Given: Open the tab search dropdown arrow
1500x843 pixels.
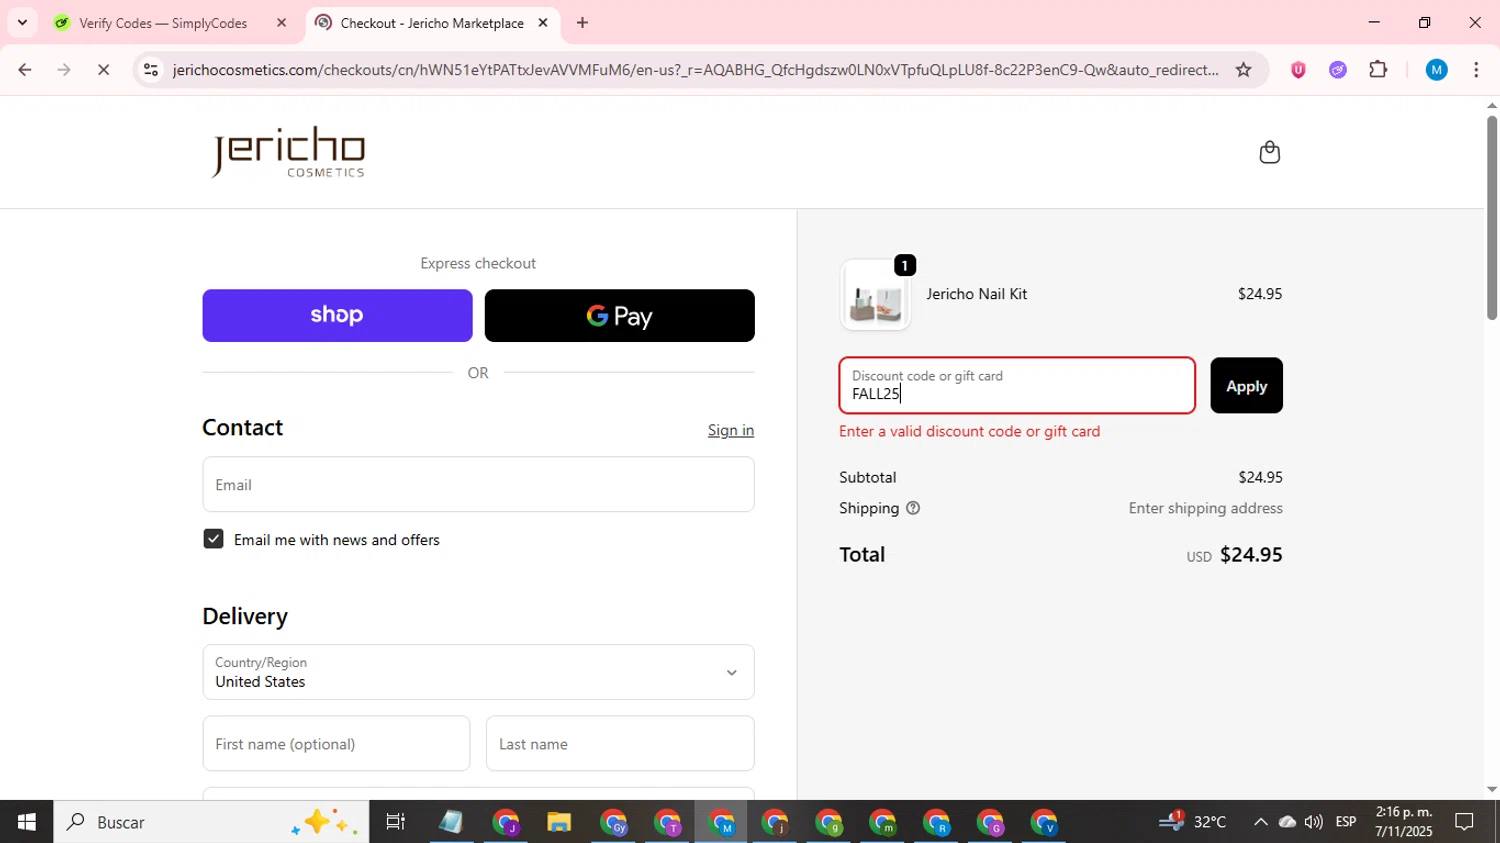Looking at the screenshot, I should [22, 22].
